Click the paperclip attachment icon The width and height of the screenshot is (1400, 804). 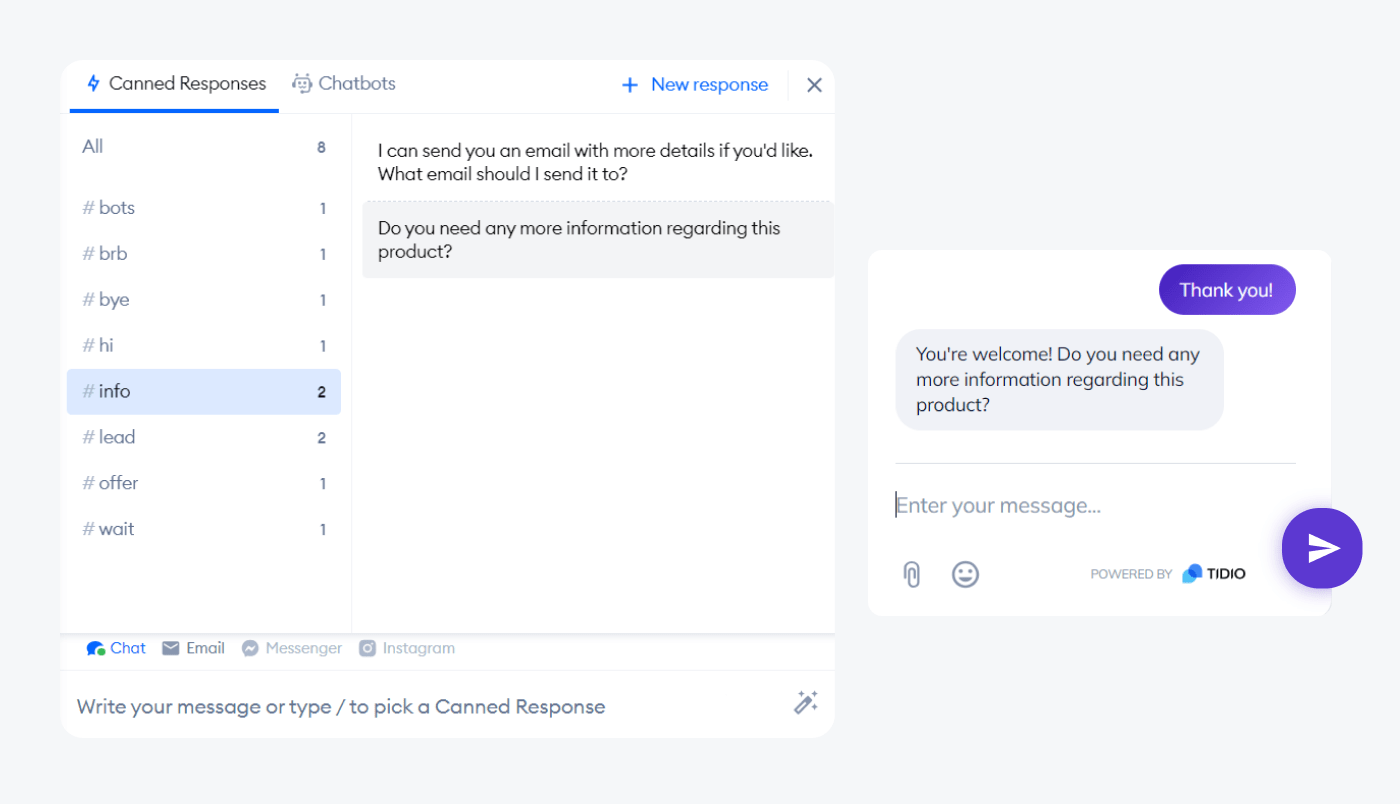pos(911,574)
